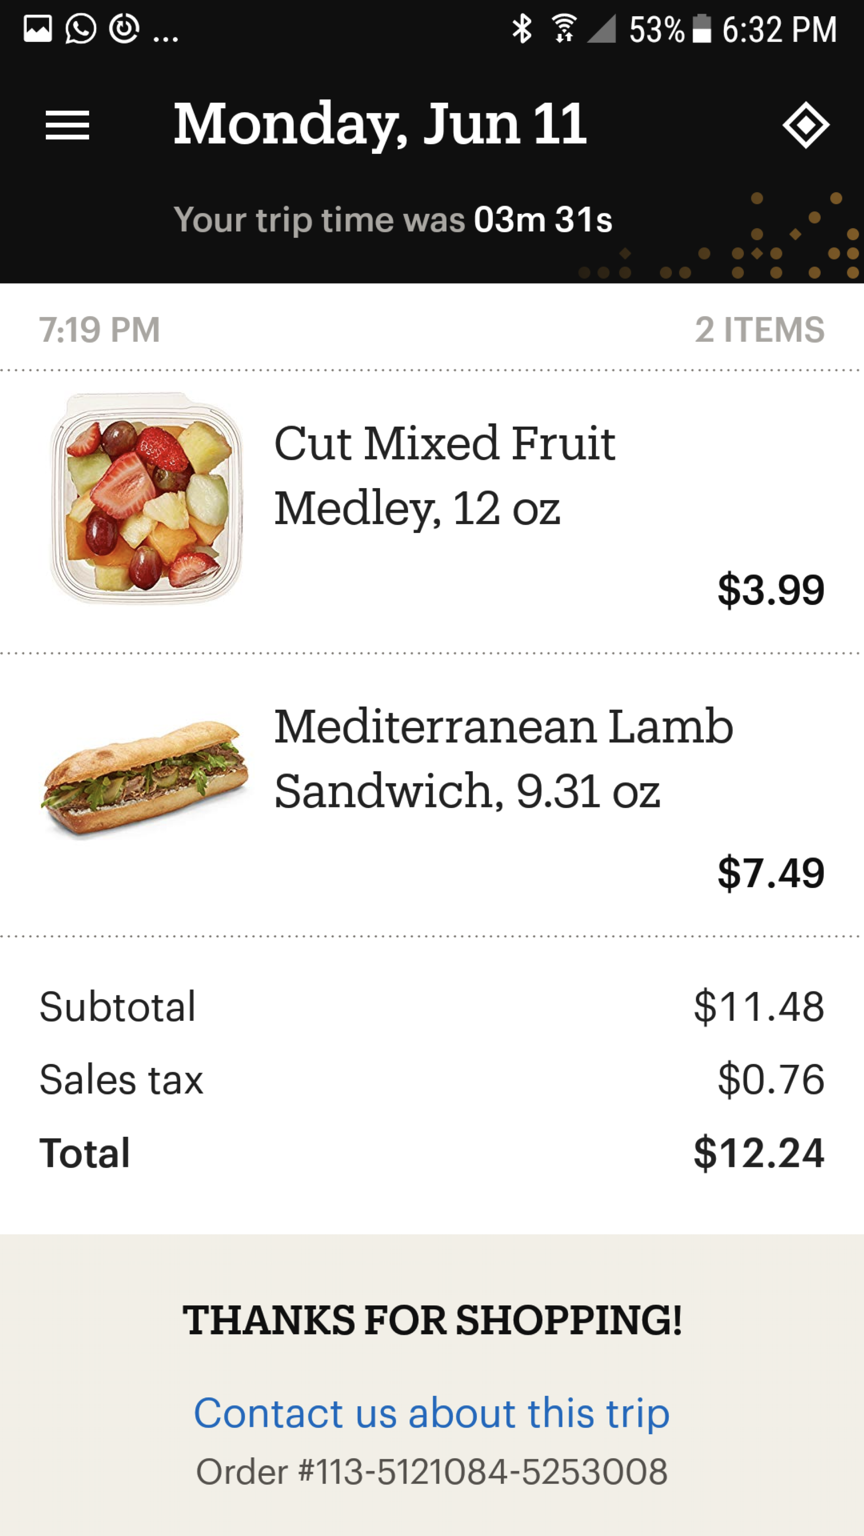Open the hamburger navigation menu
Viewport: 864px width, 1536px height.
(67, 126)
